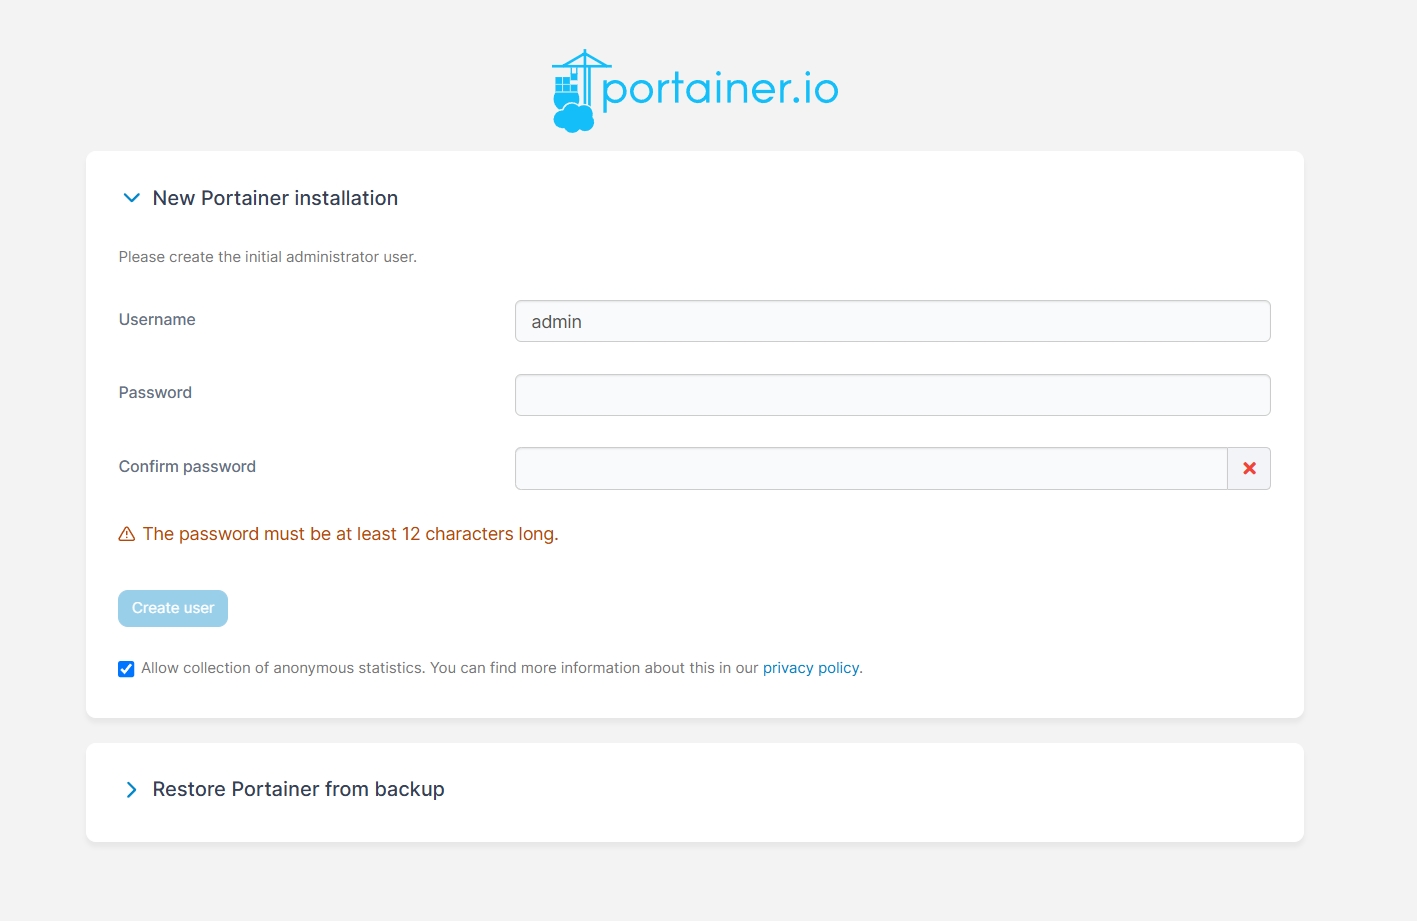Click the portainer.io wordmark text

click(720, 89)
